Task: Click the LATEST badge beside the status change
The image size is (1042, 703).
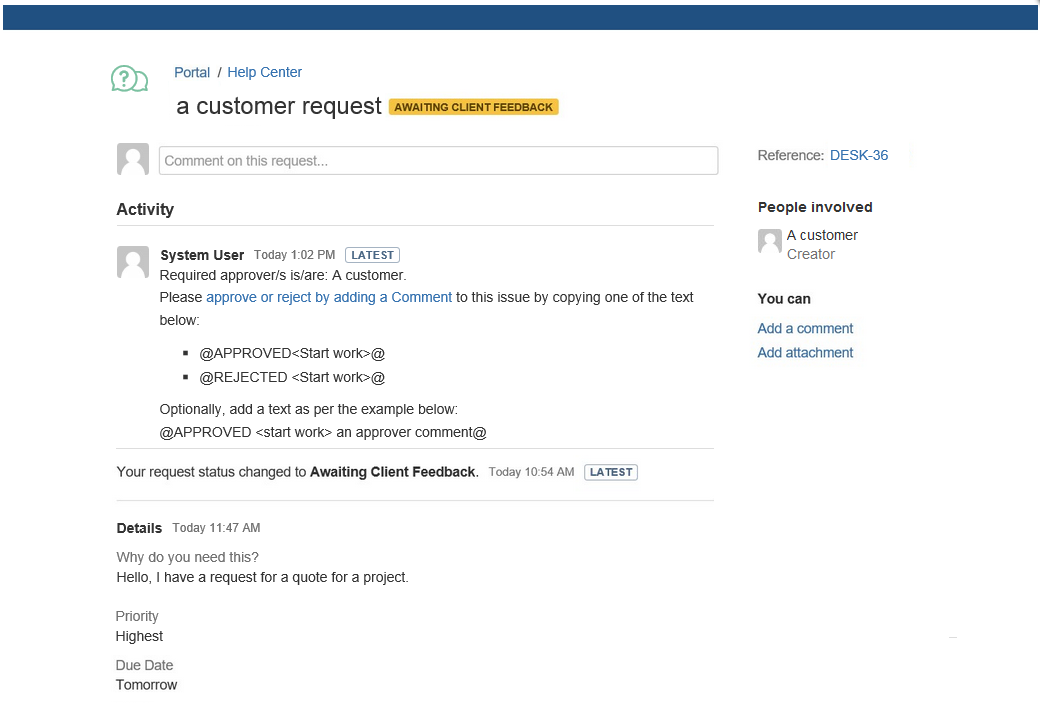Action: coord(610,472)
